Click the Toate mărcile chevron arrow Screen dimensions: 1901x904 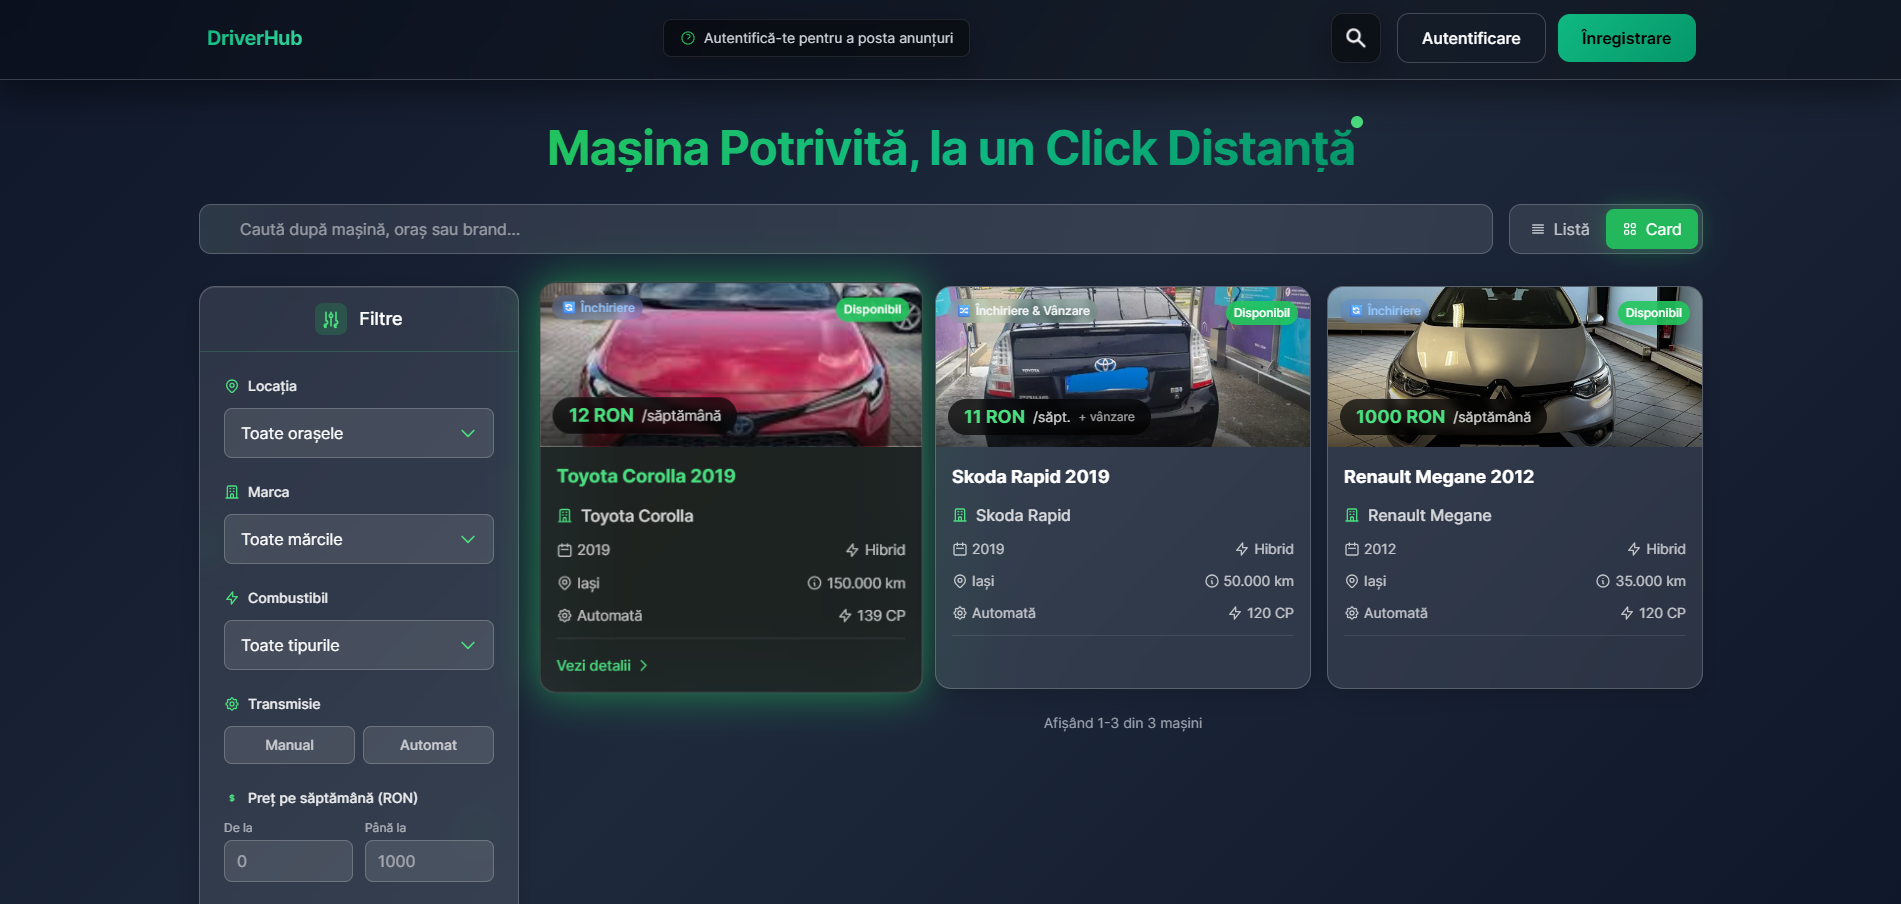[468, 539]
